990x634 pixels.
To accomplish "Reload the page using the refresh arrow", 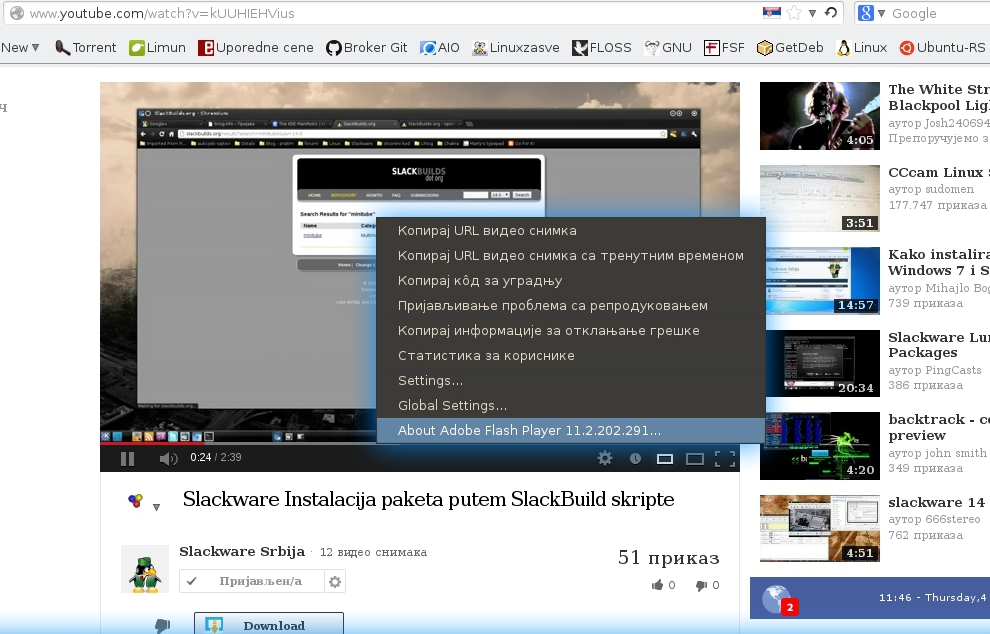I will [x=829, y=13].
